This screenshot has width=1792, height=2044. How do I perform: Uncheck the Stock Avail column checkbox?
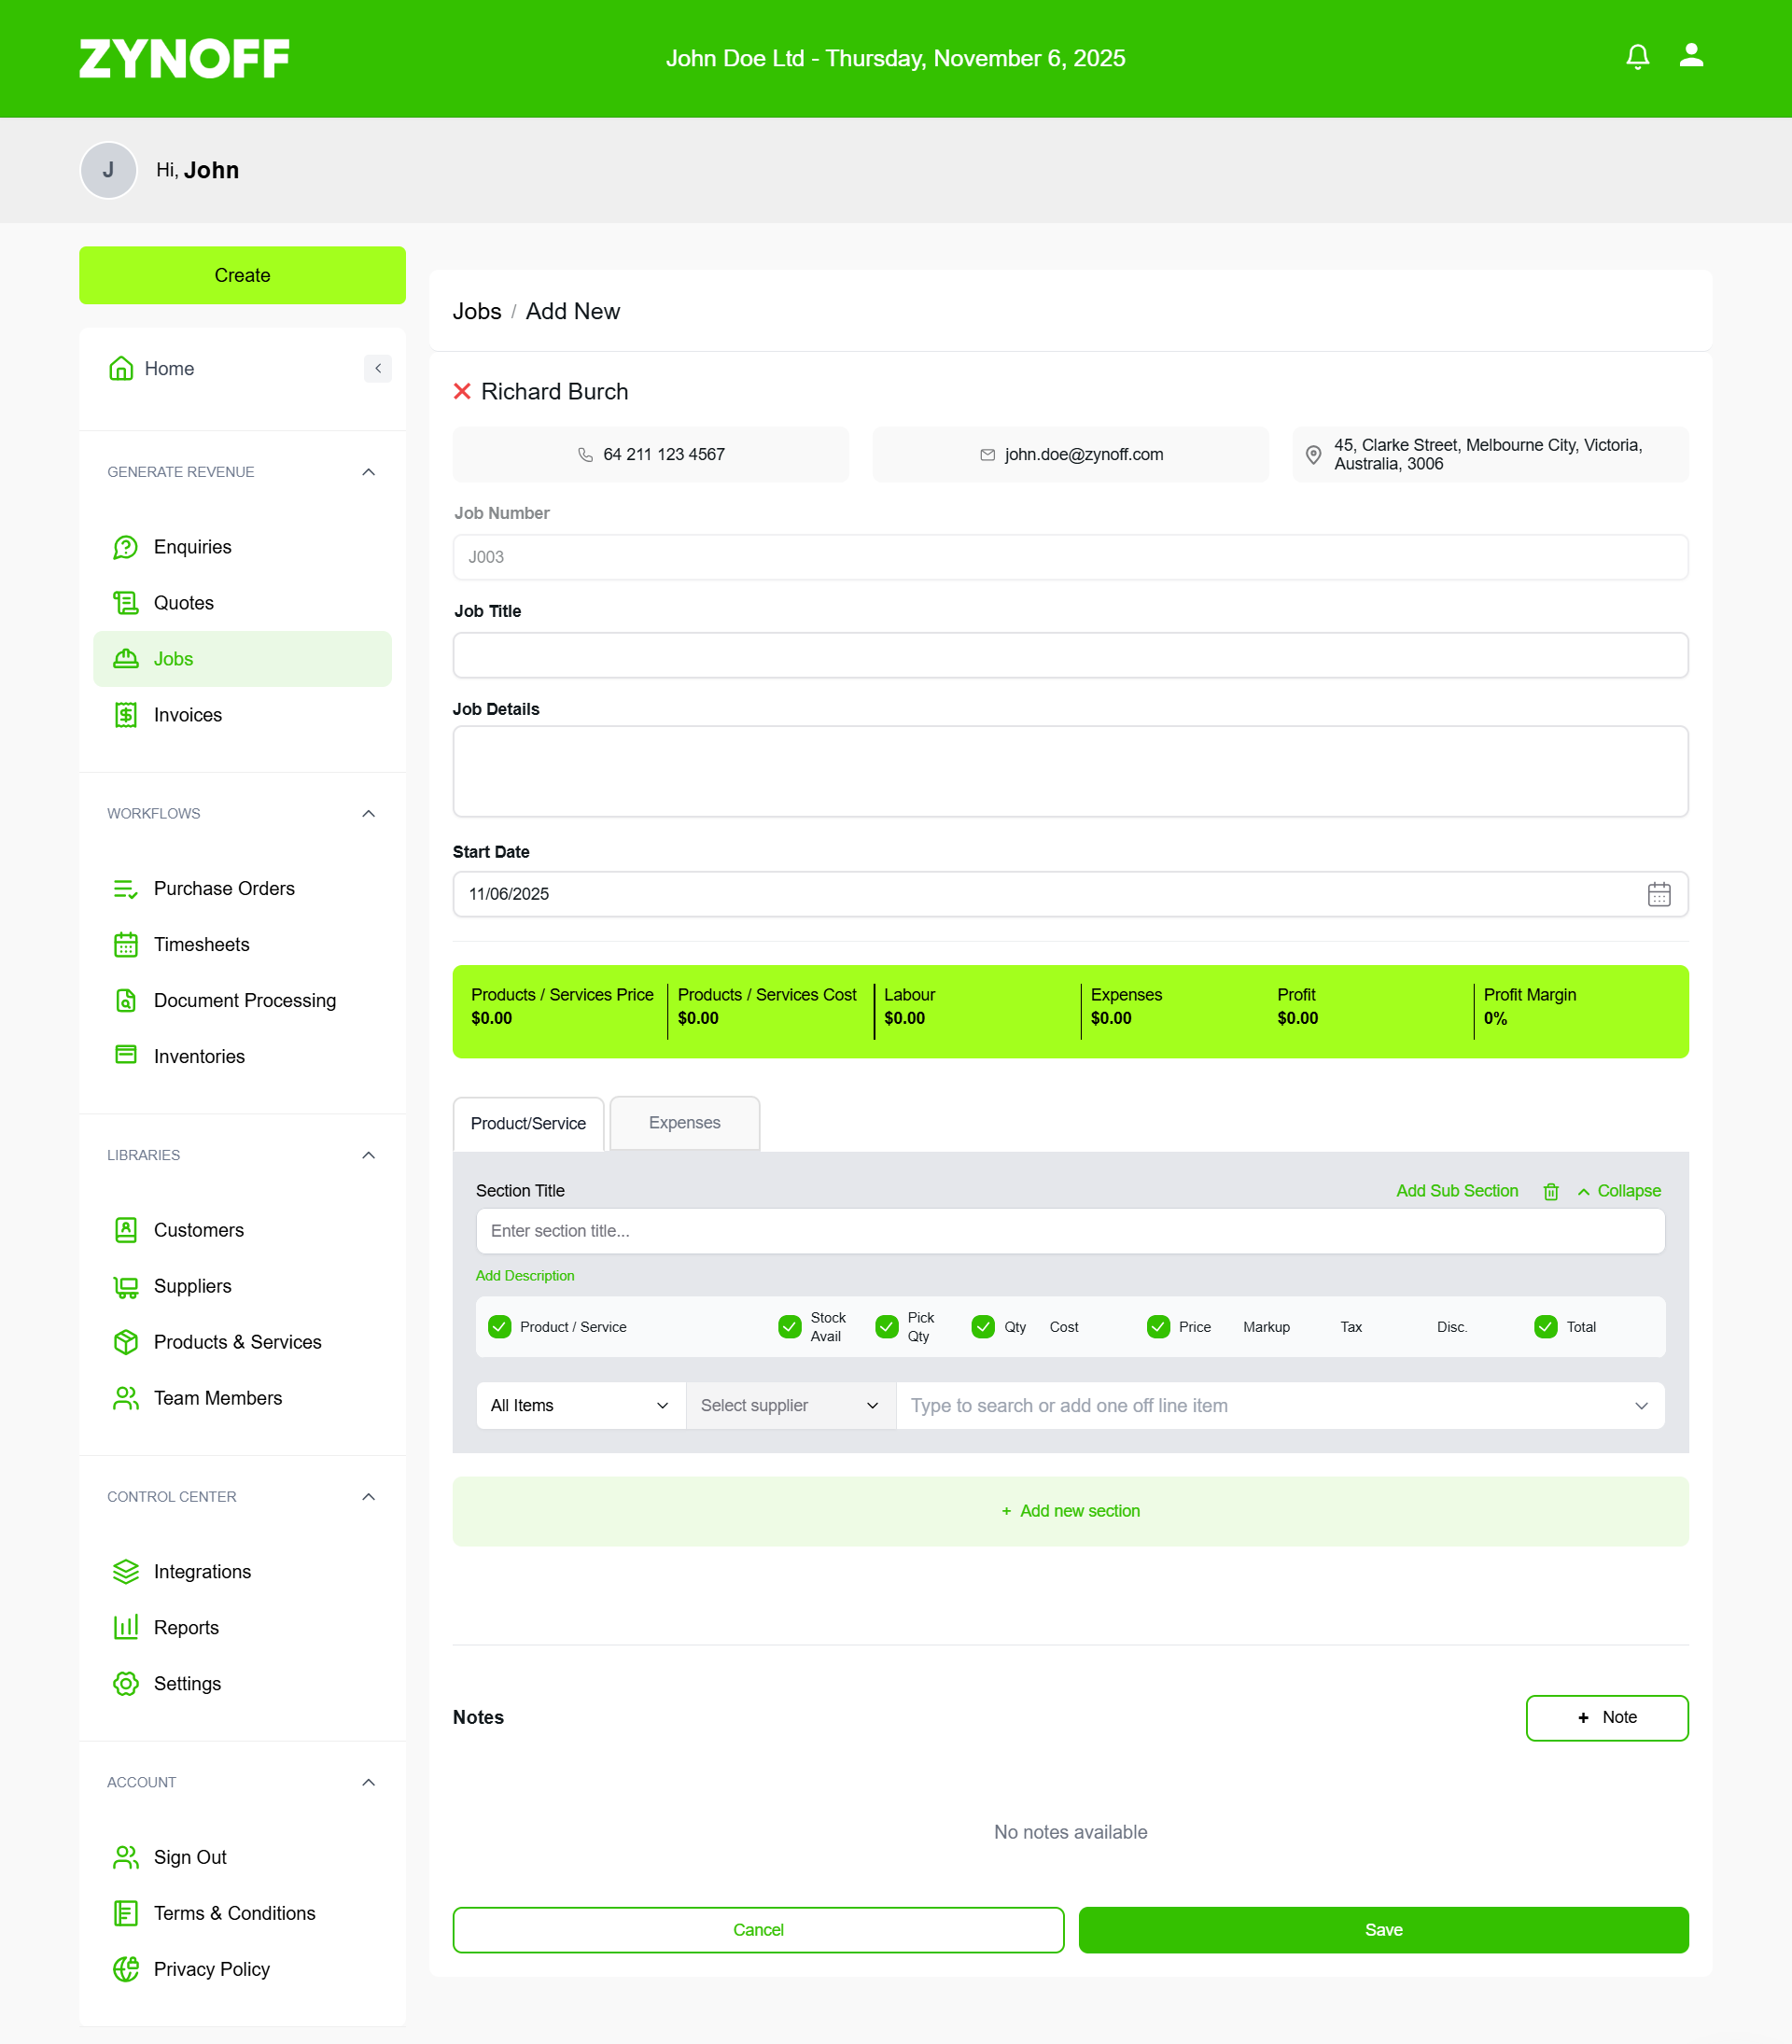(790, 1327)
